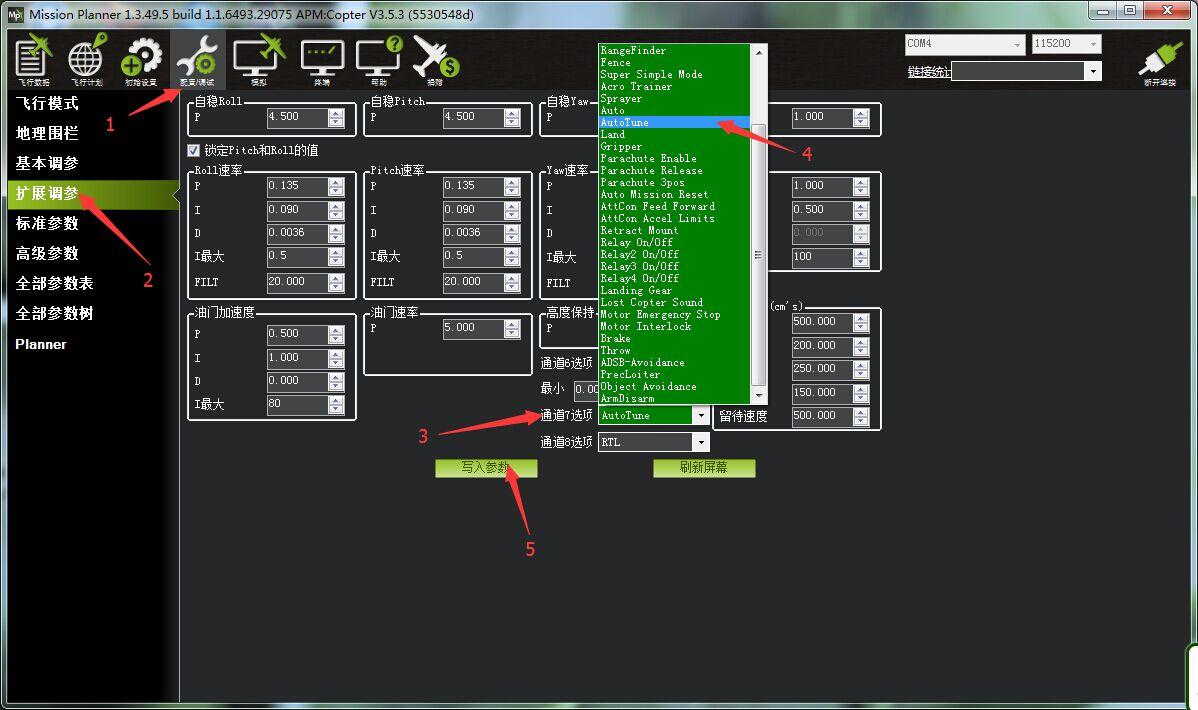The height and width of the screenshot is (710, 1198).
Task: Open the Simulation (模拟) monitor icon
Action: pyautogui.click(x=259, y=58)
